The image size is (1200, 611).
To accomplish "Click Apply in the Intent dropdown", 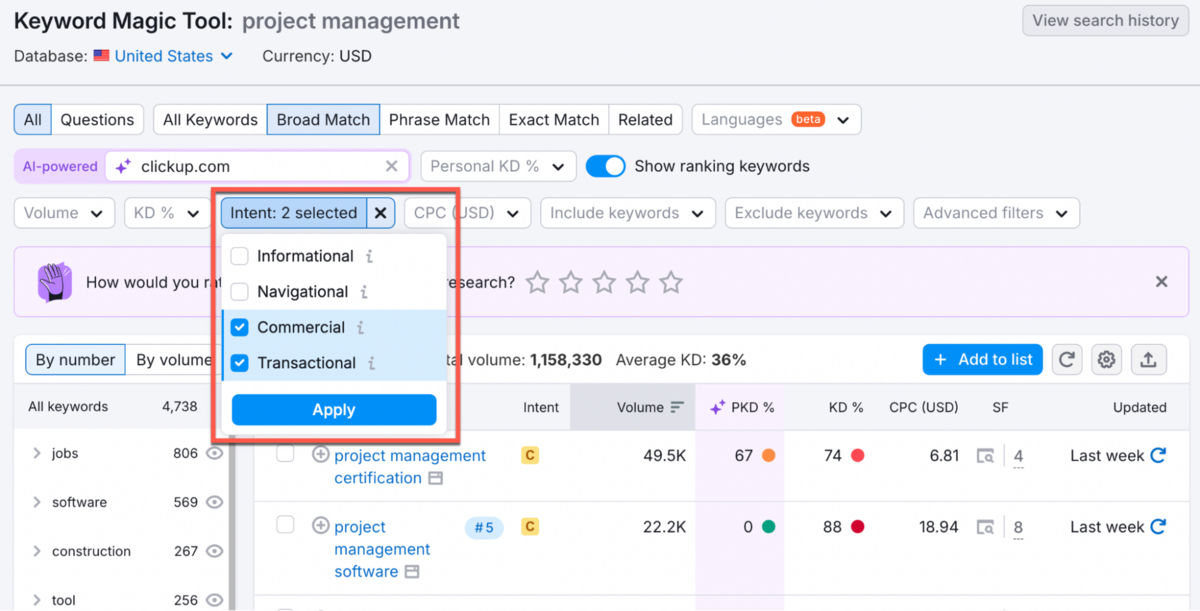I will (334, 410).
